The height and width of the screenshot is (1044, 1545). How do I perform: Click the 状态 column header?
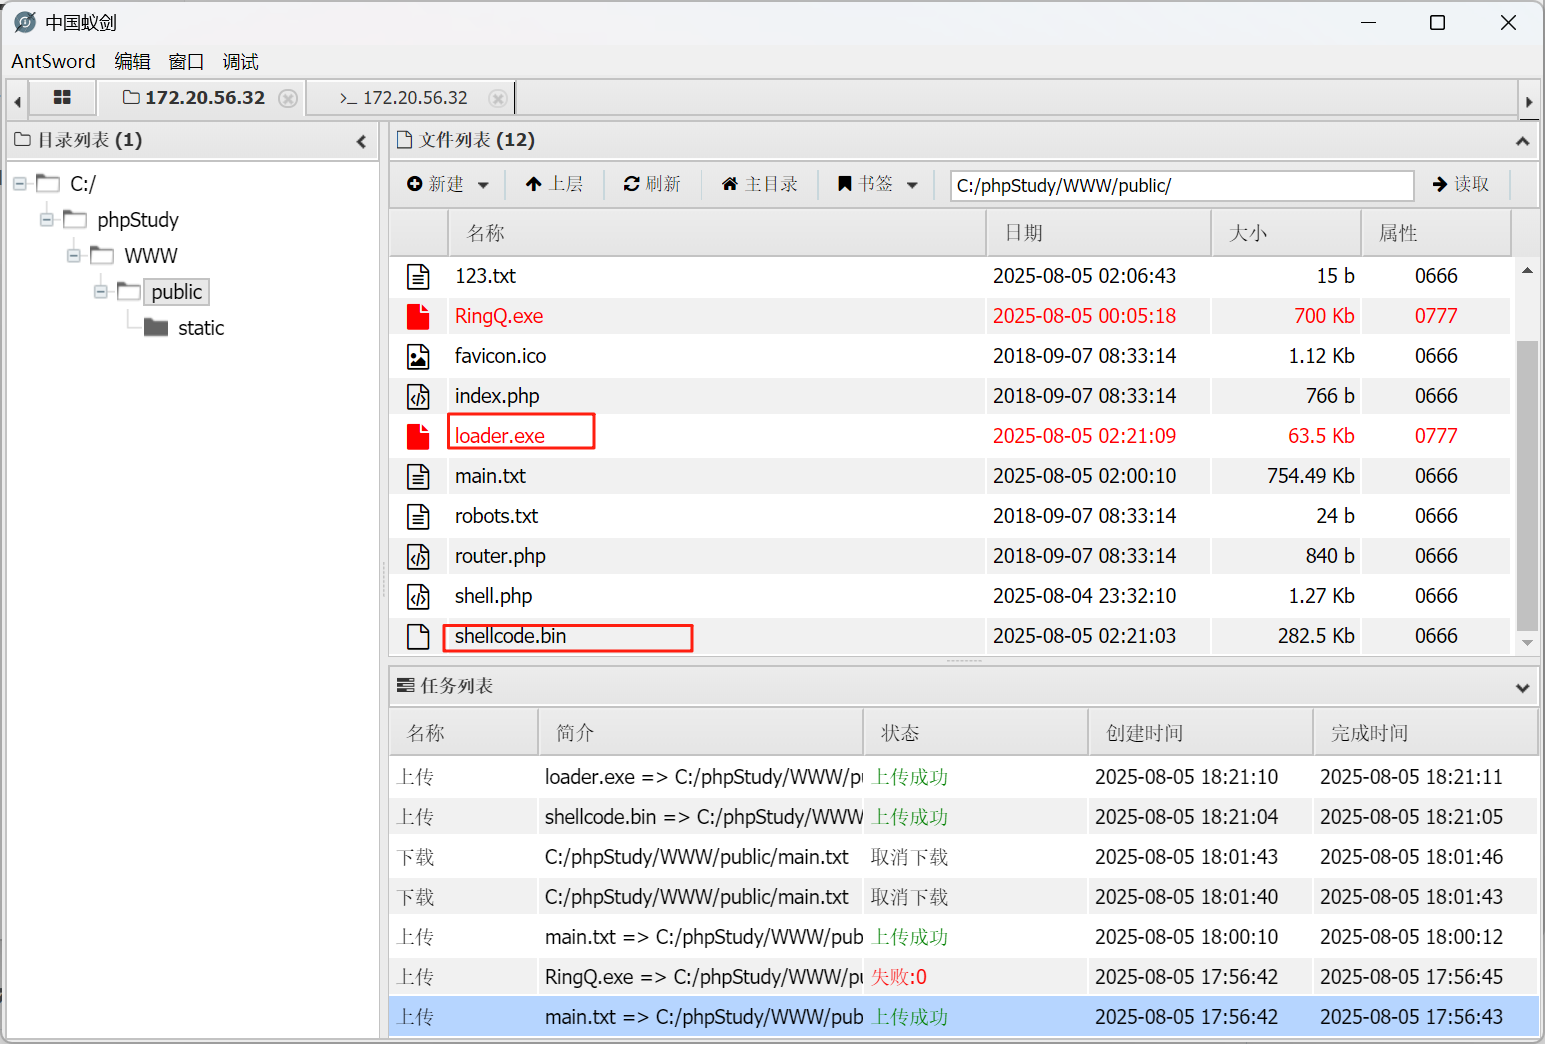pyautogui.click(x=975, y=733)
